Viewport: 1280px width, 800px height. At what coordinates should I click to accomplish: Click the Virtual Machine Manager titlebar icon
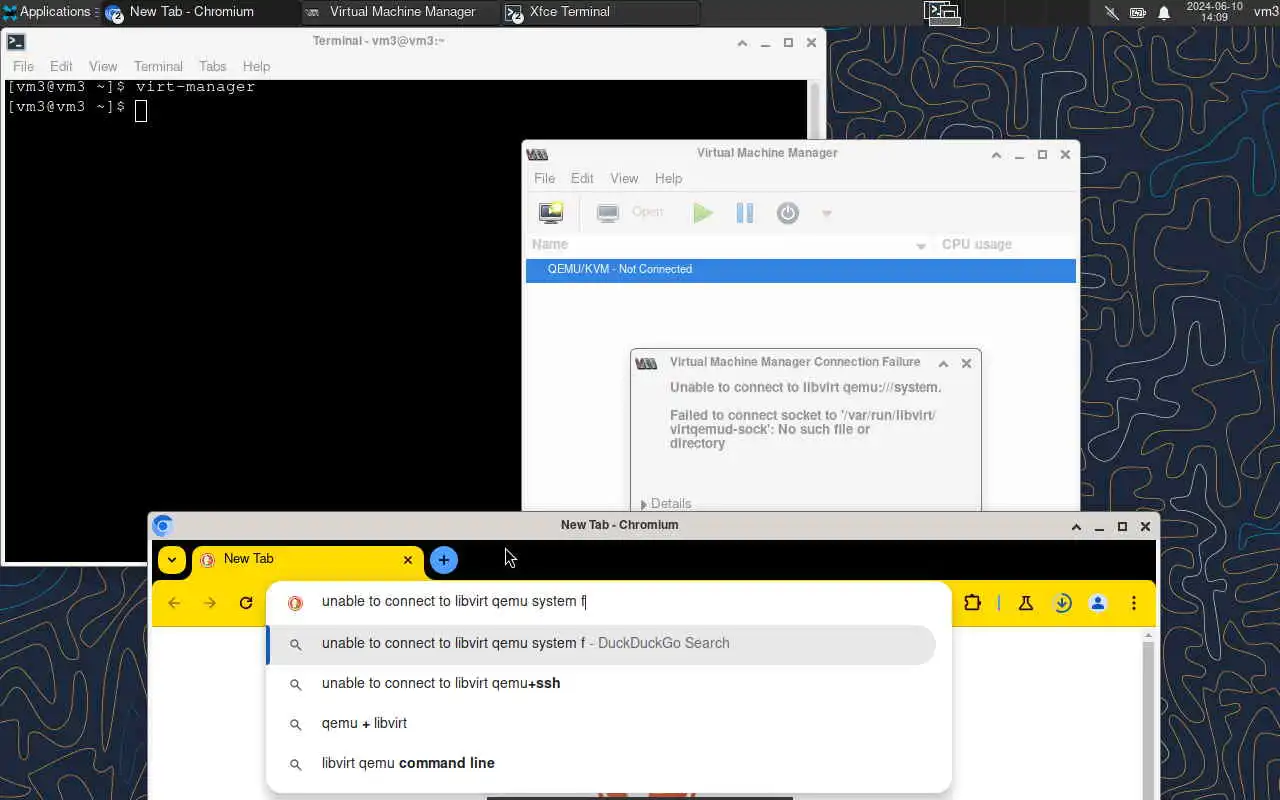click(x=537, y=155)
